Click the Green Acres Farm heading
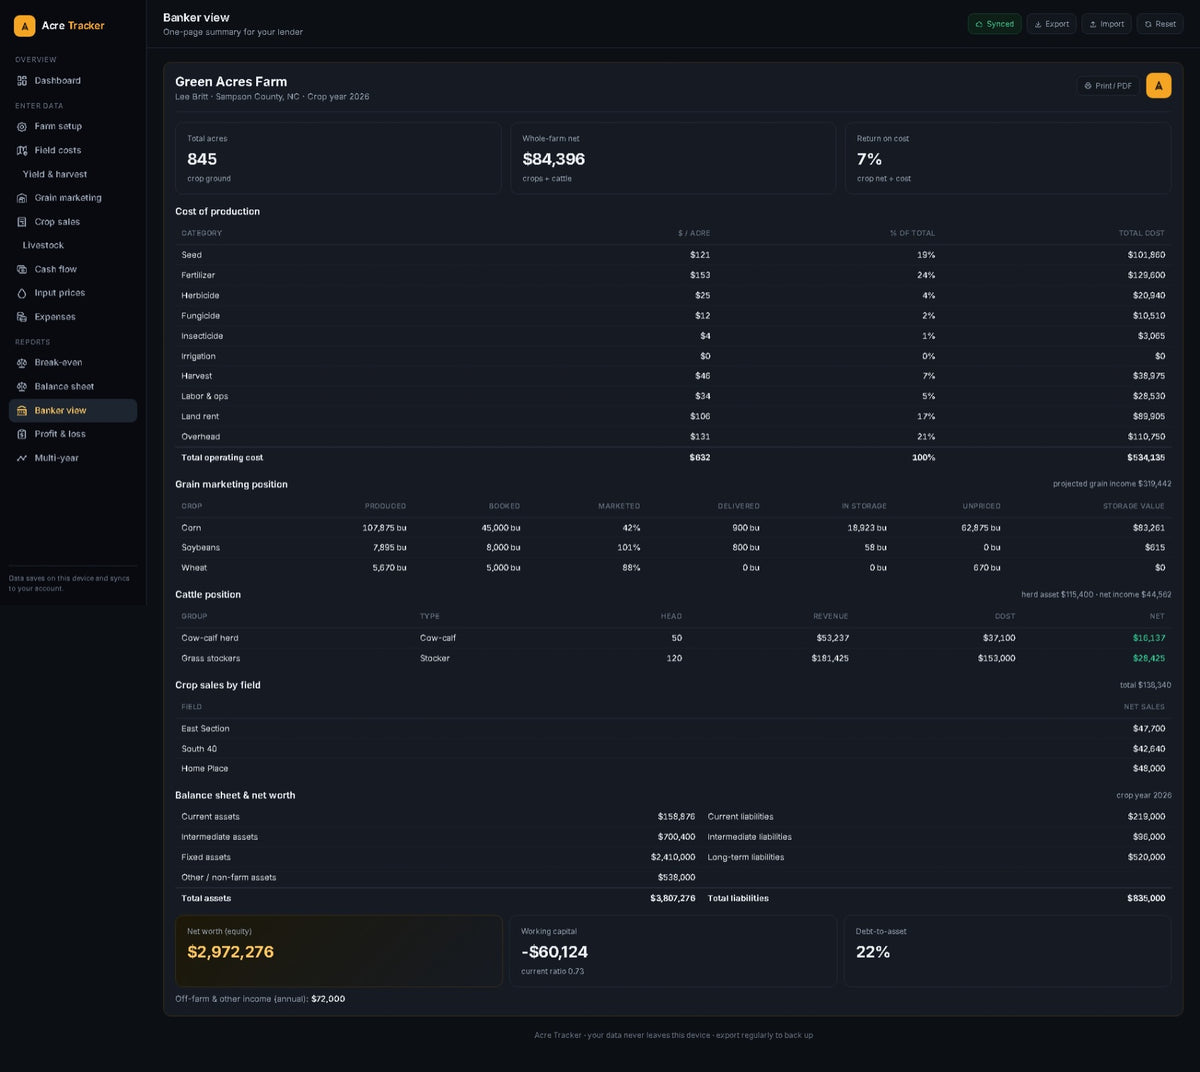 click(x=231, y=82)
